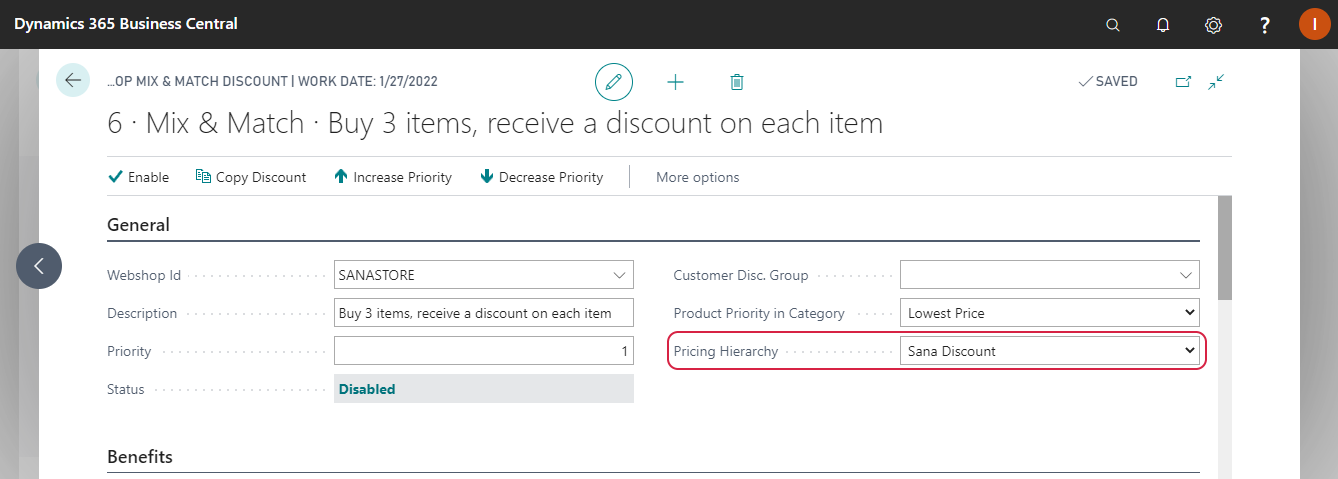Click the Description field label
This screenshot has width=1338, height=479.
[x=142, y=313]
